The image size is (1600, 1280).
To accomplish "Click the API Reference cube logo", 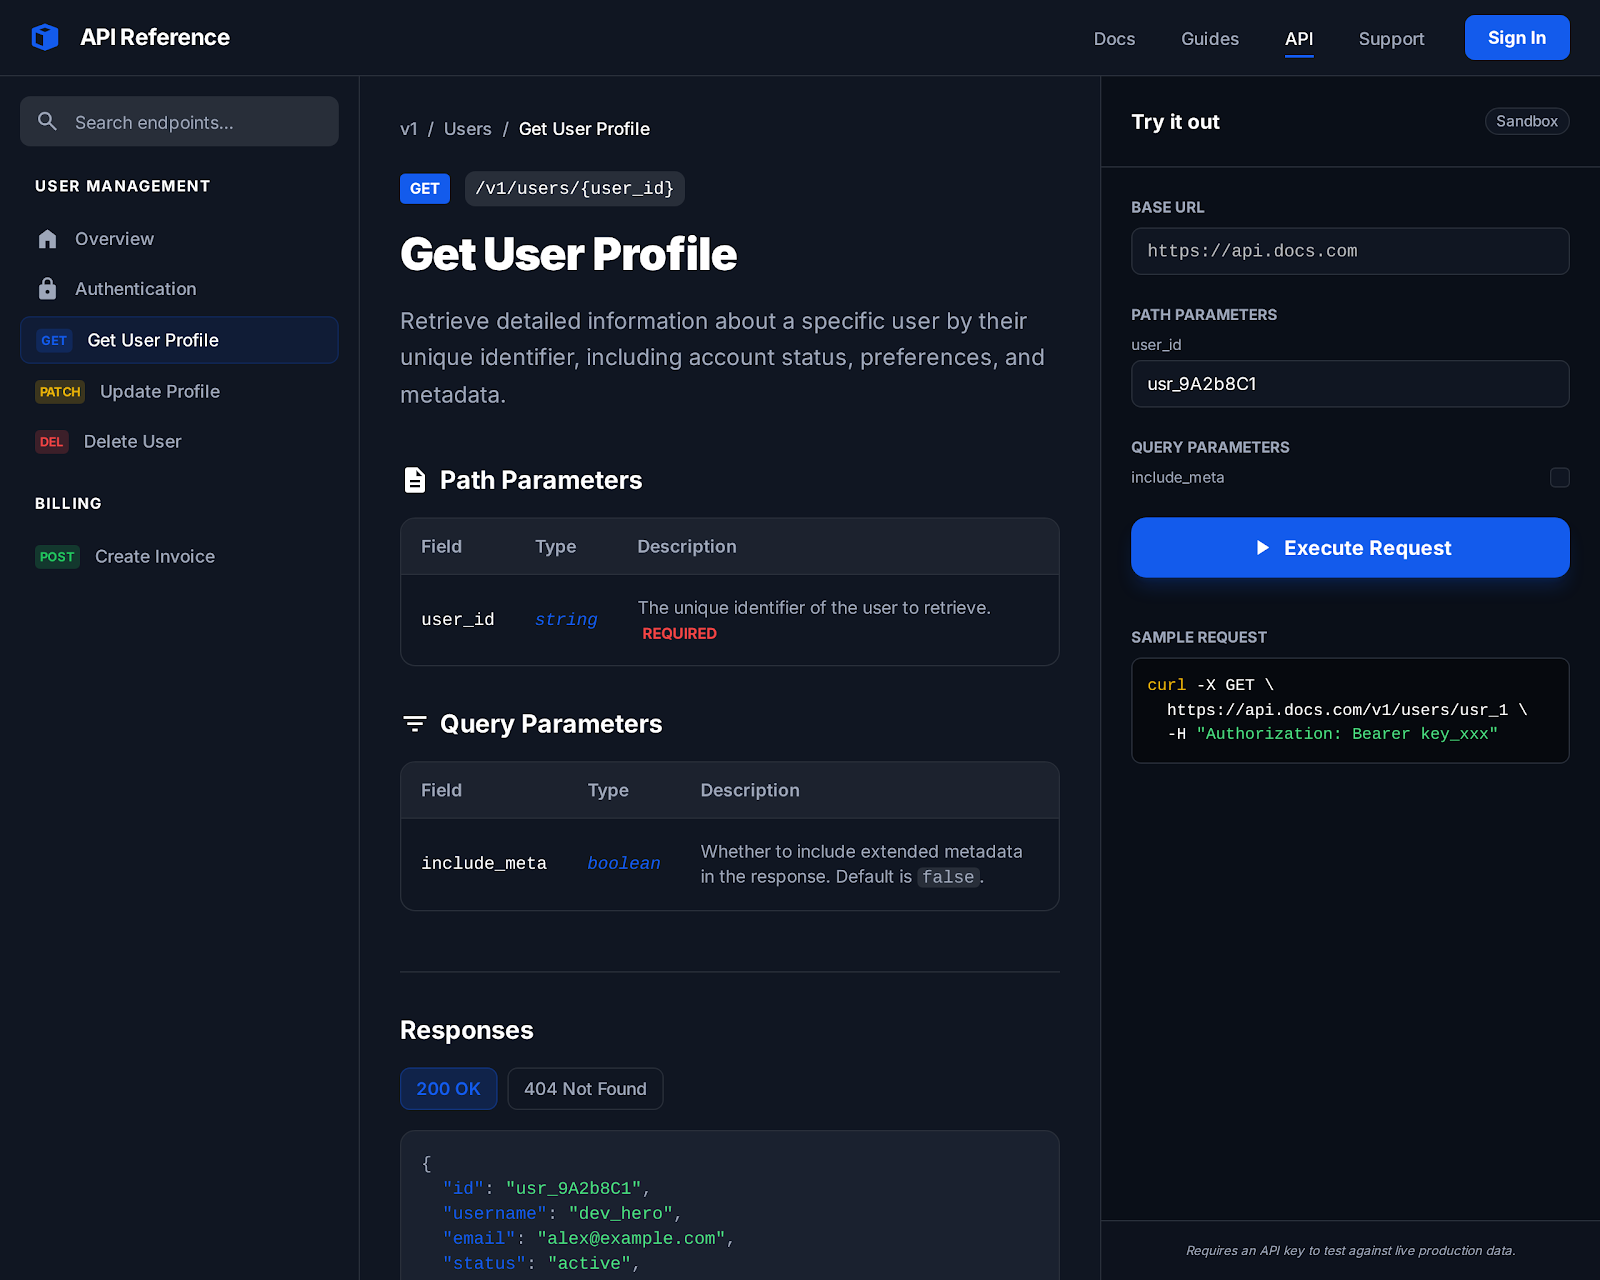I will point(45,37).
